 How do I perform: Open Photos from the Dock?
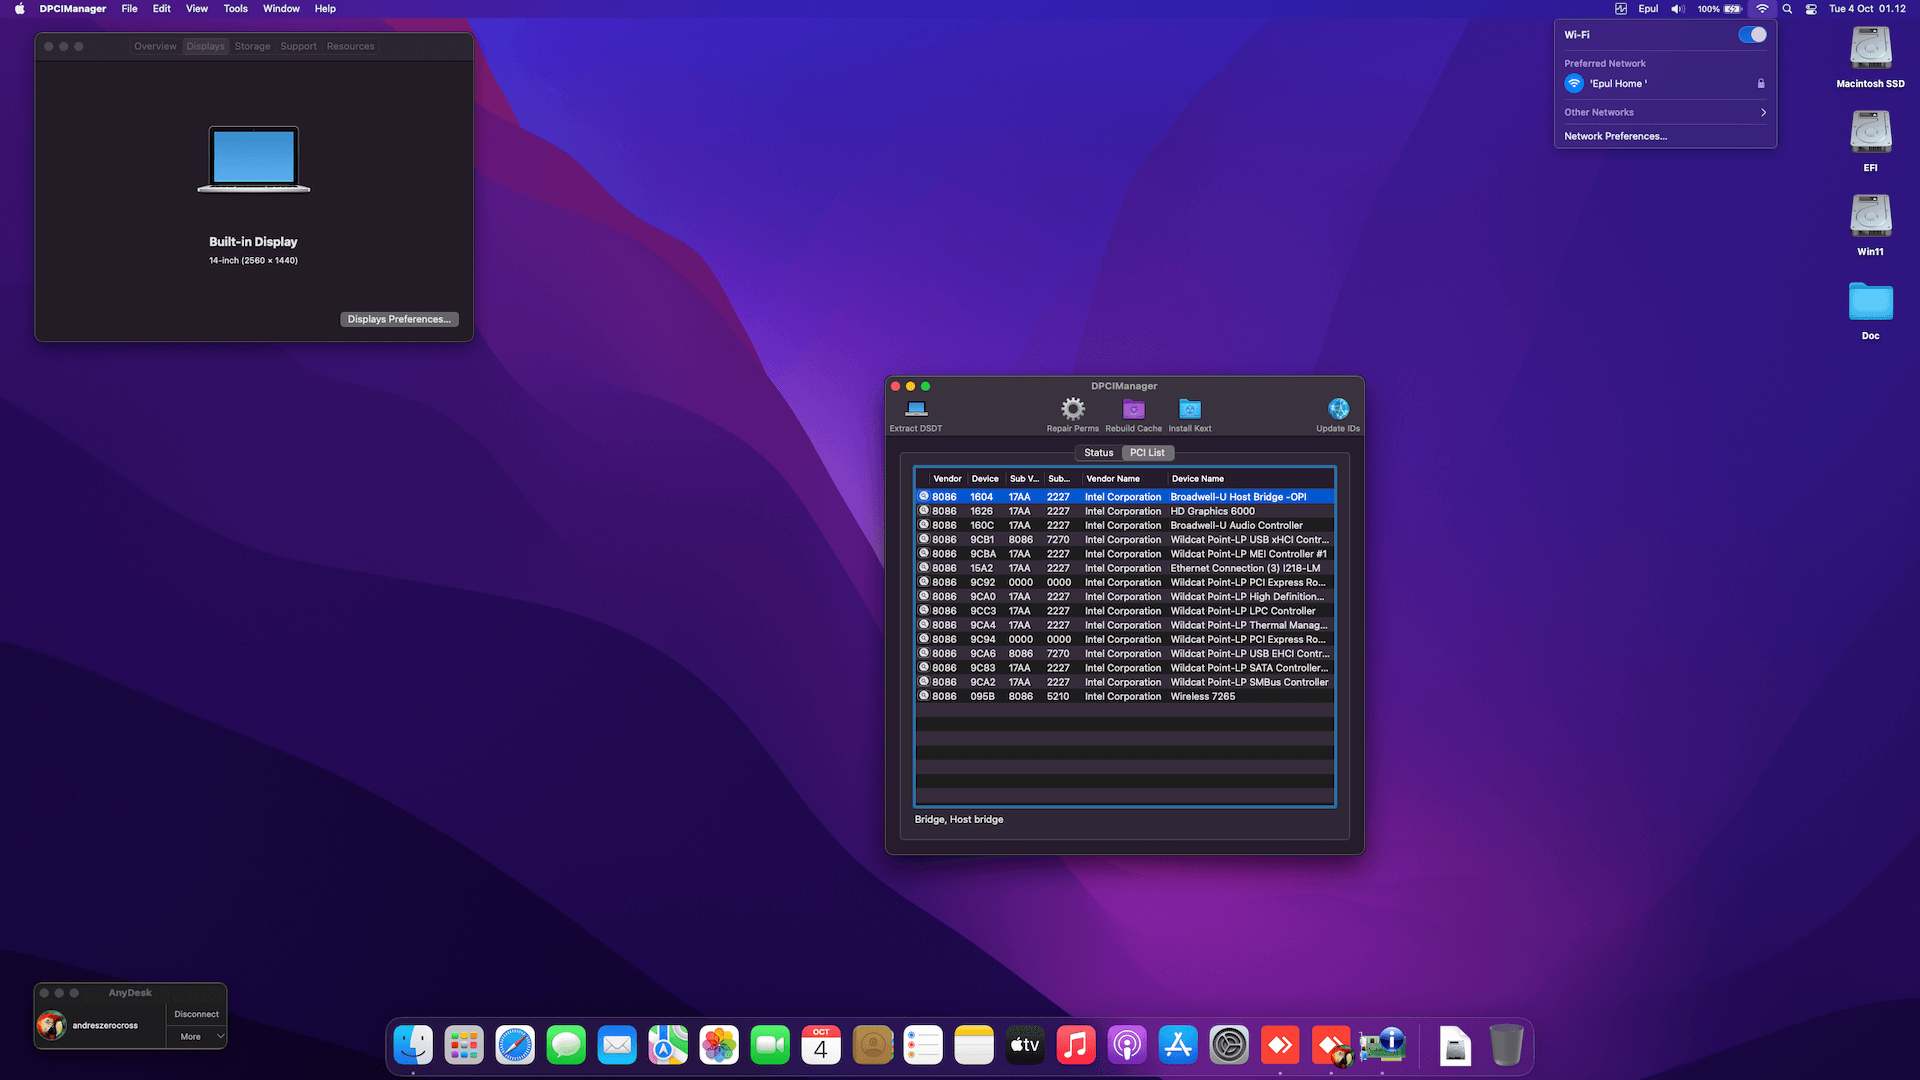pos(719,1045)
